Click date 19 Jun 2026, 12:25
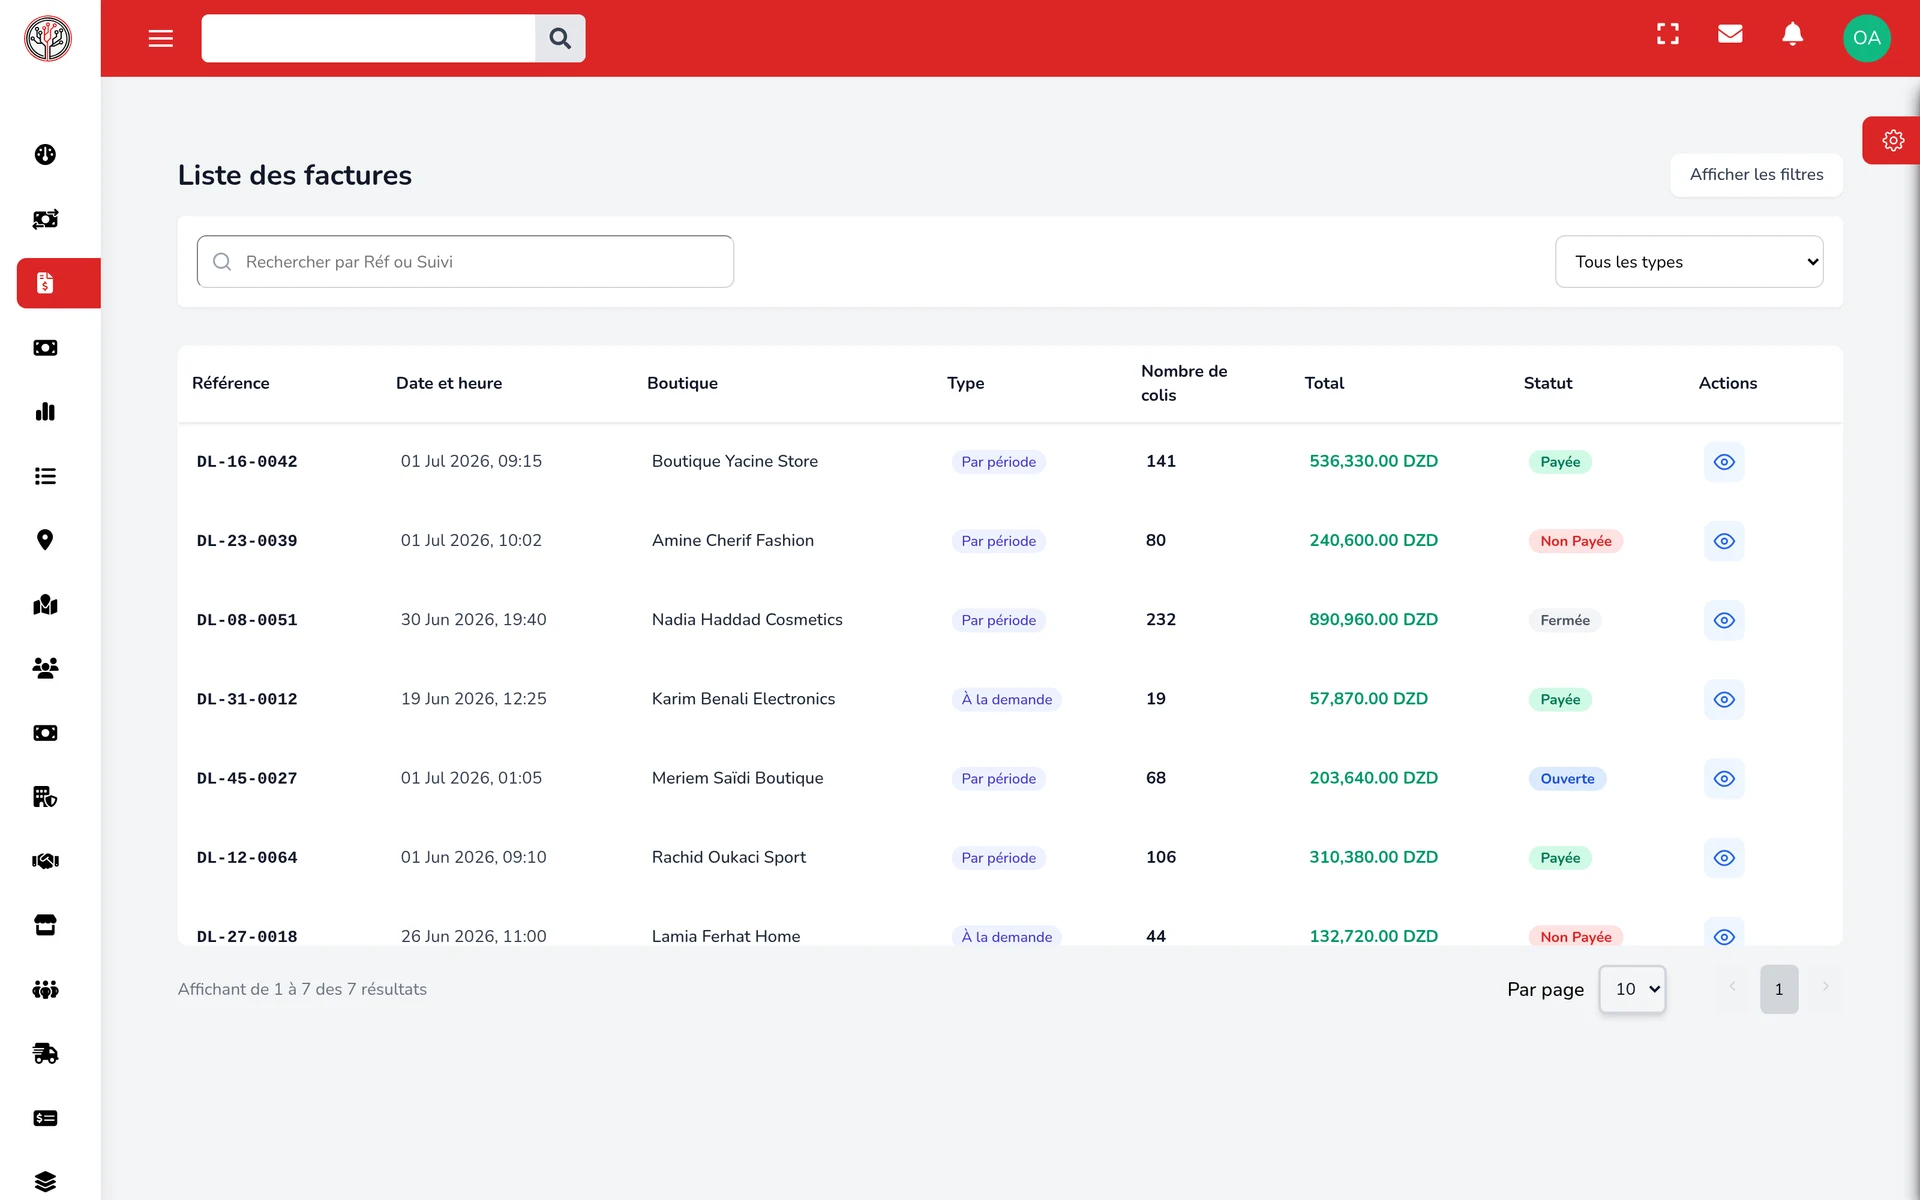 coord(474,698)
